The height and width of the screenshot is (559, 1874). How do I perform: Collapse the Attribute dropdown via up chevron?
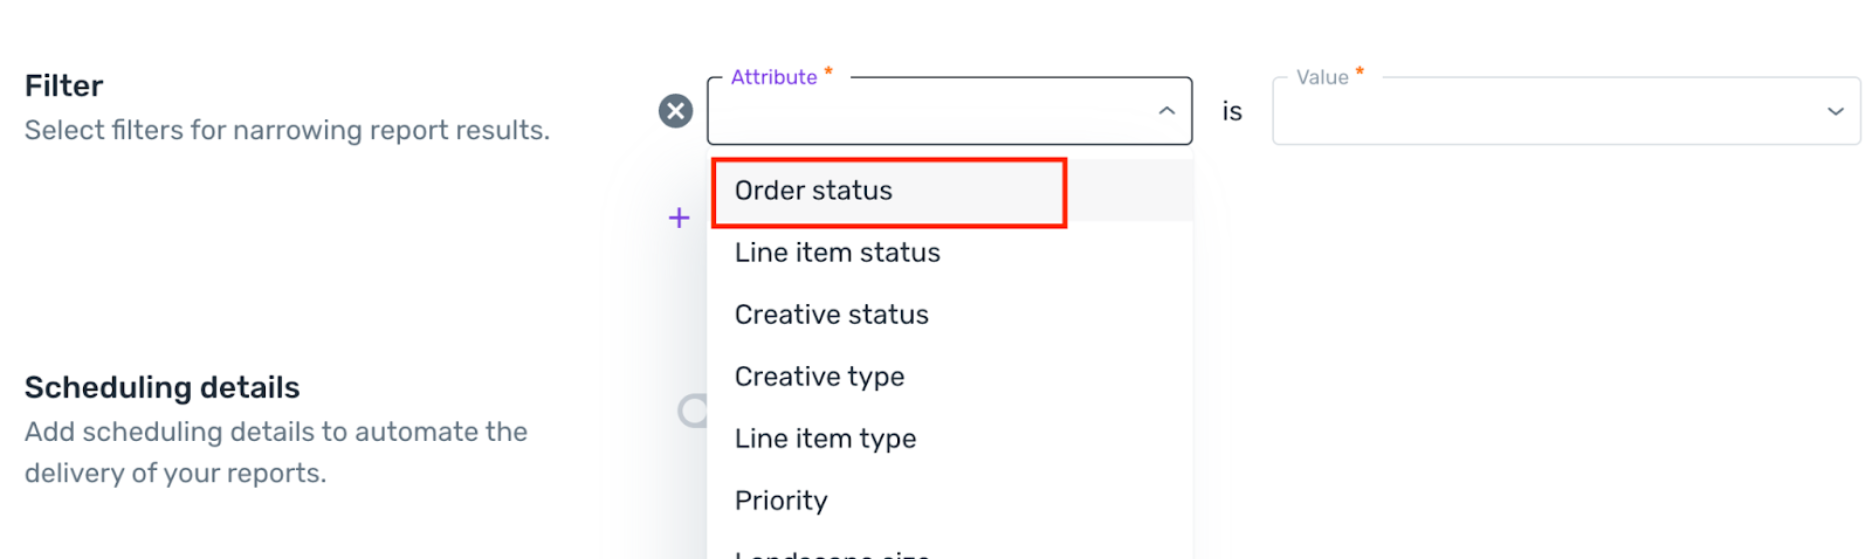1166,111
